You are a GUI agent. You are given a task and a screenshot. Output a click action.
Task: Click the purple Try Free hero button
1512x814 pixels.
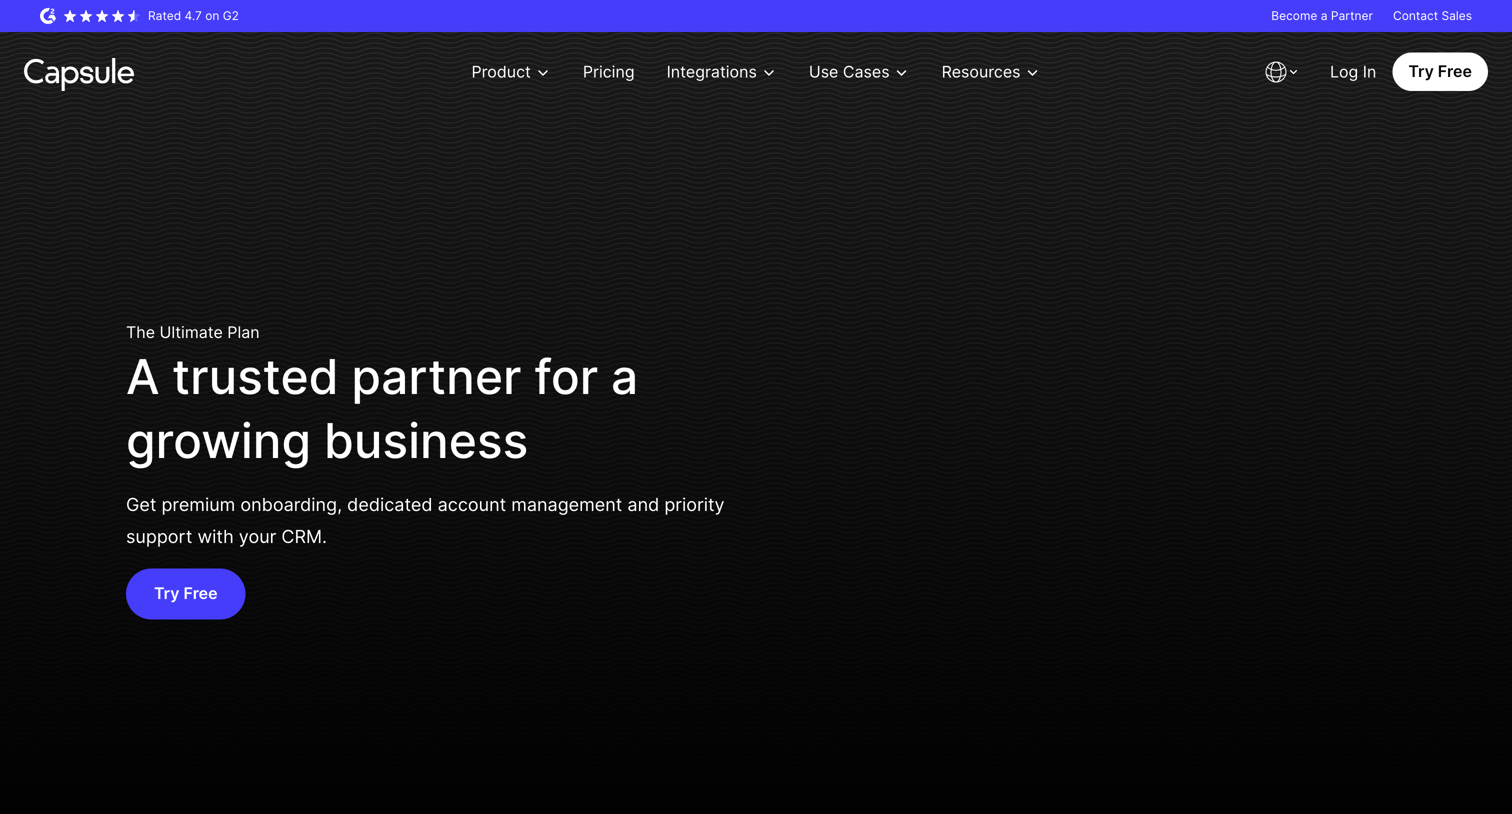186,594
